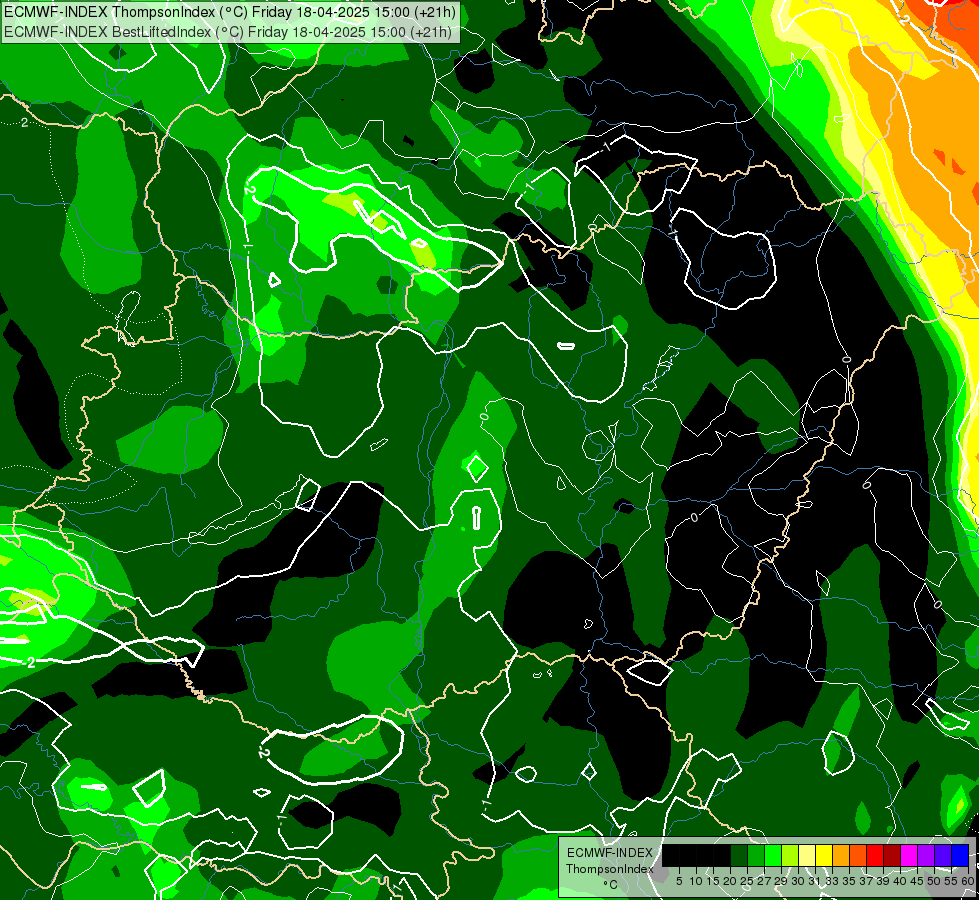Click the ThompsonIndex title line at top
The width and height of the screenshot is (979, 900).
pos(230,12)
